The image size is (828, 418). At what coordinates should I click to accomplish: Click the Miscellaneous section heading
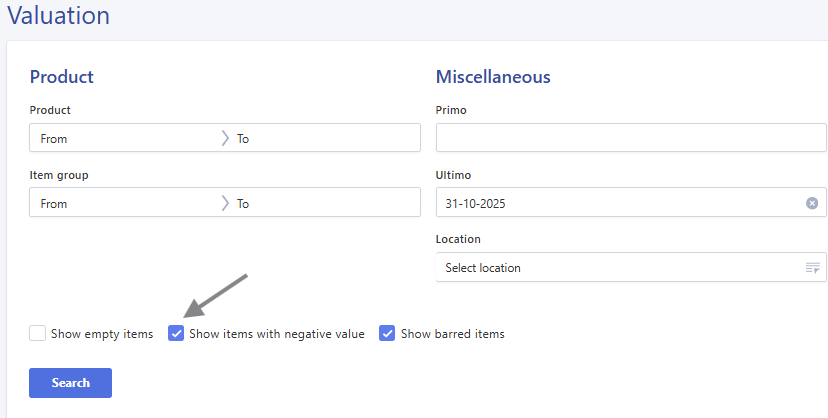tap(493, 77)
